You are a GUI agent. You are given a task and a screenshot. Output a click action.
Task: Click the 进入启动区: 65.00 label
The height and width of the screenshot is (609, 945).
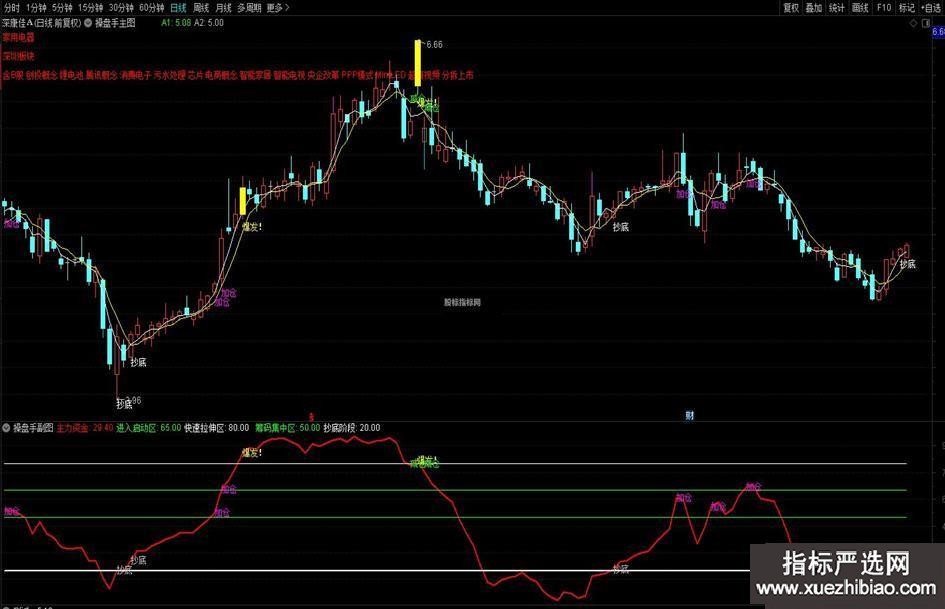pos(149,428)
